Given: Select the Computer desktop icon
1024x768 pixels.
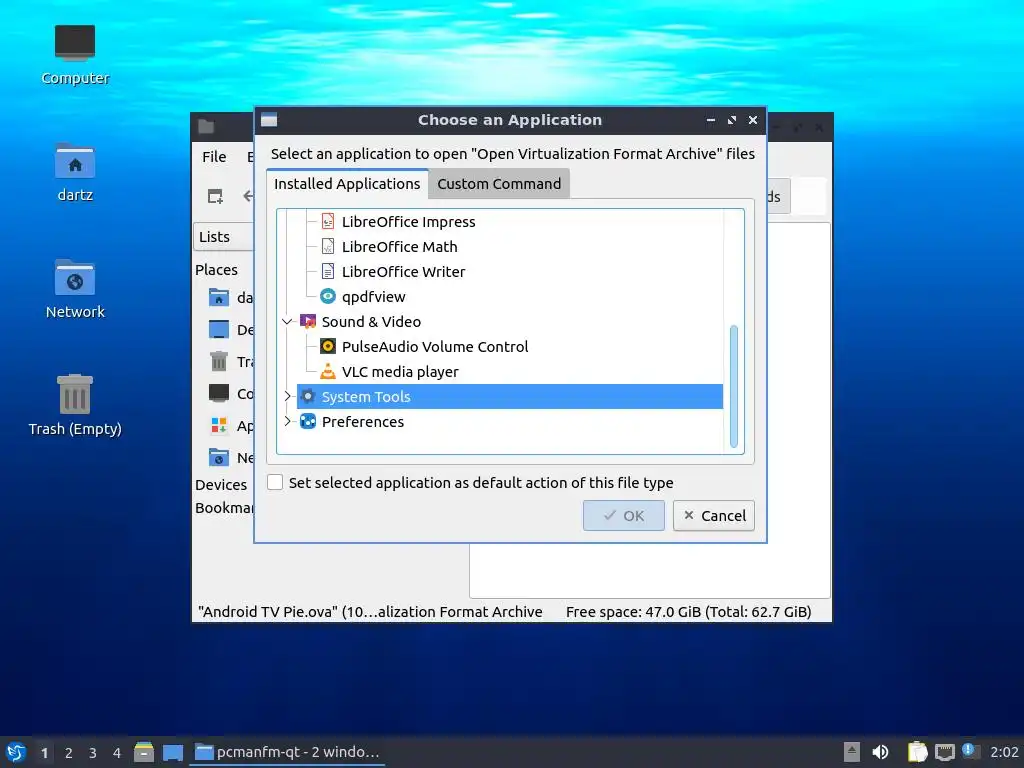Looking at the screenshot, I should [x=74, y=55].
